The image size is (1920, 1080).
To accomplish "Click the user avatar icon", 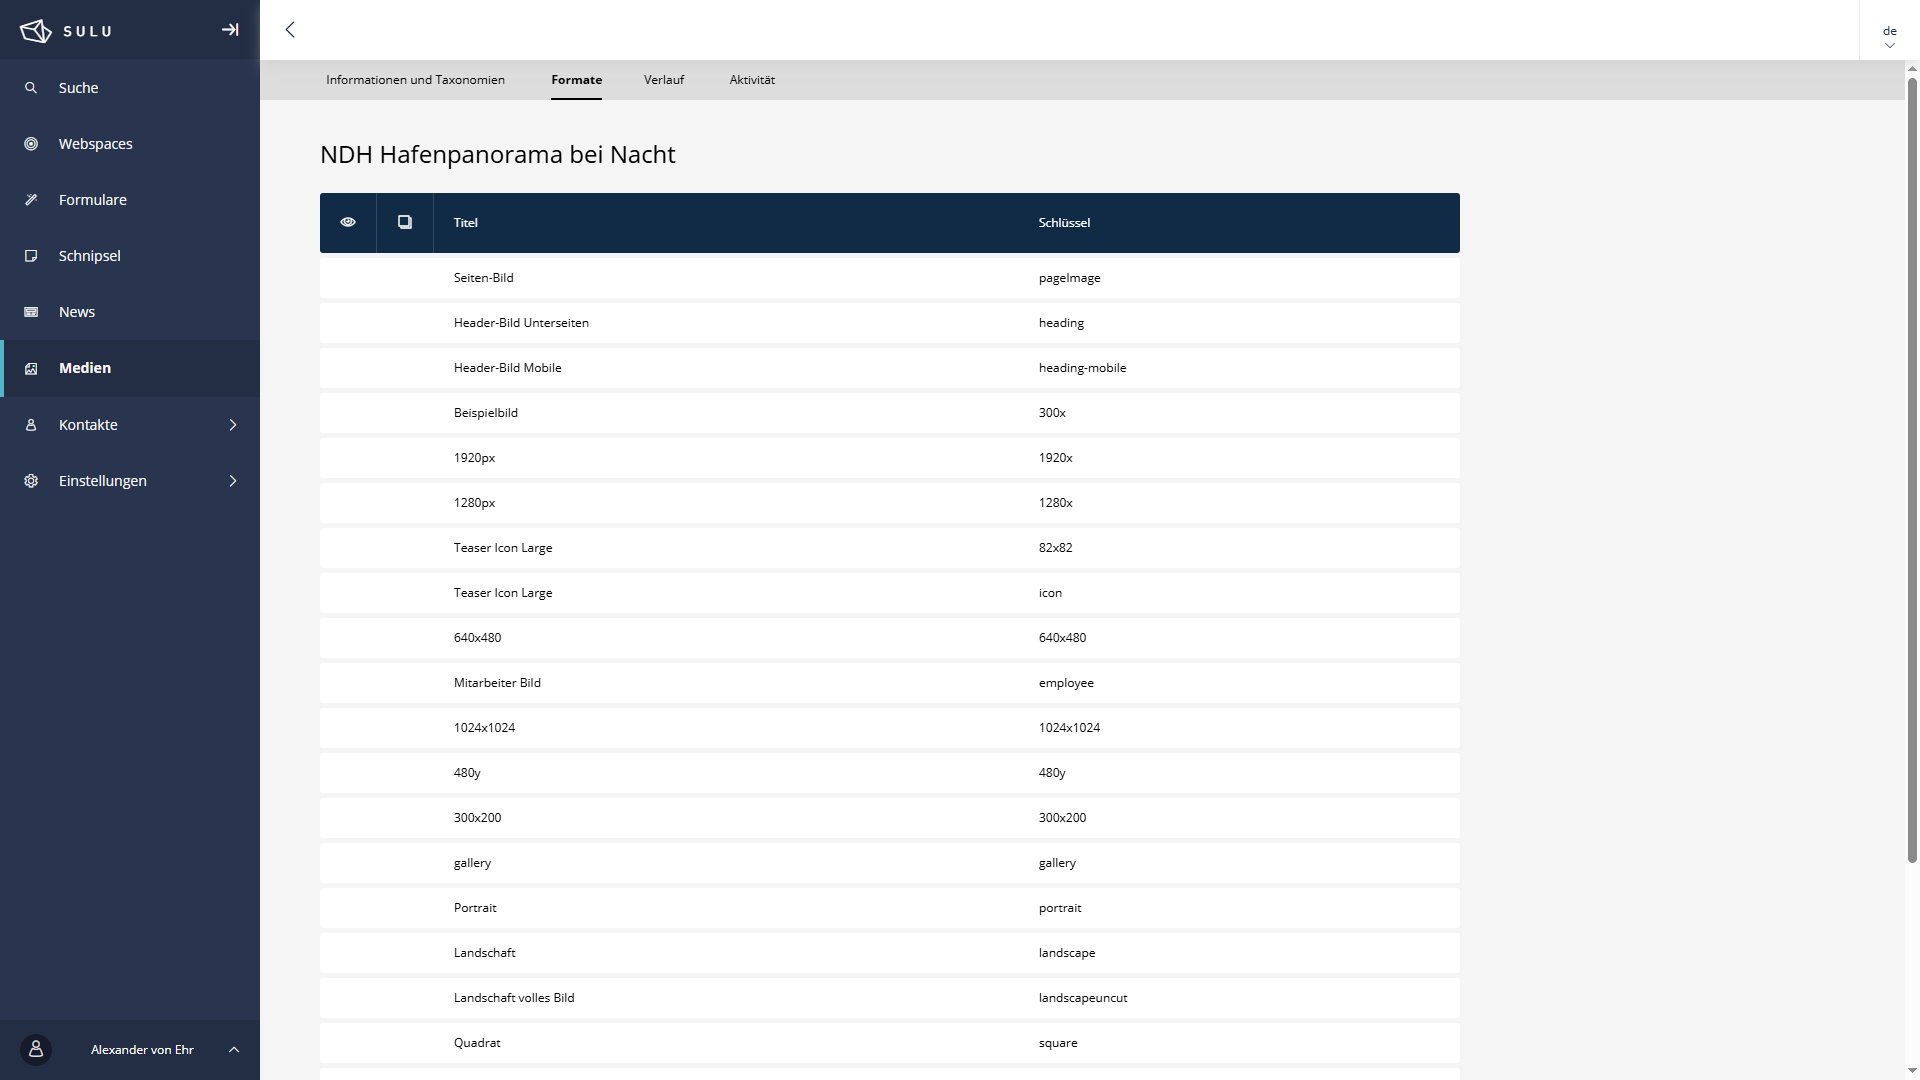I will click(x=36, y=1049).
